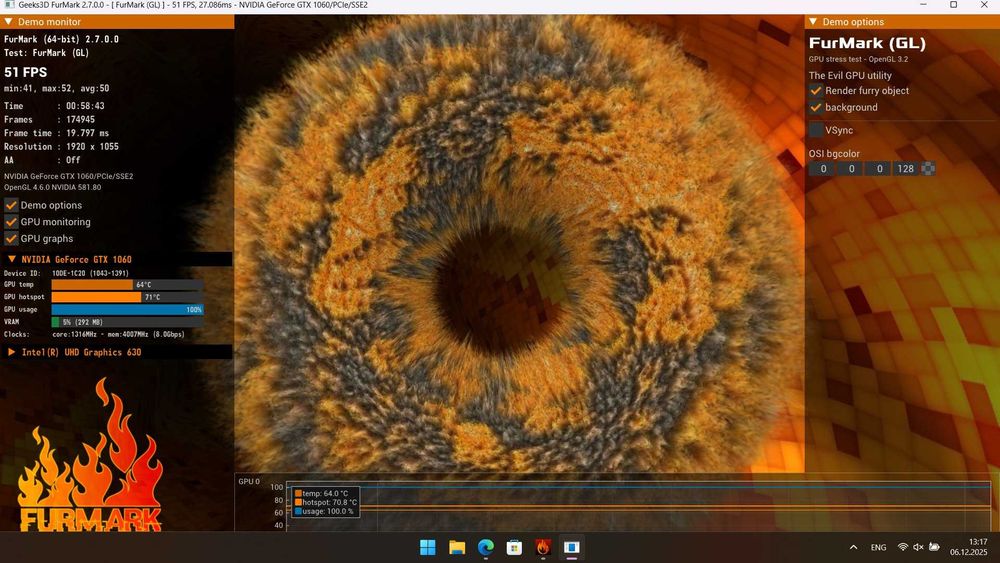Expand the Intel(R) UHD Graphics 630 section
The height and width of the screenshot is (563, 1000).
click(x=11, y=352)
